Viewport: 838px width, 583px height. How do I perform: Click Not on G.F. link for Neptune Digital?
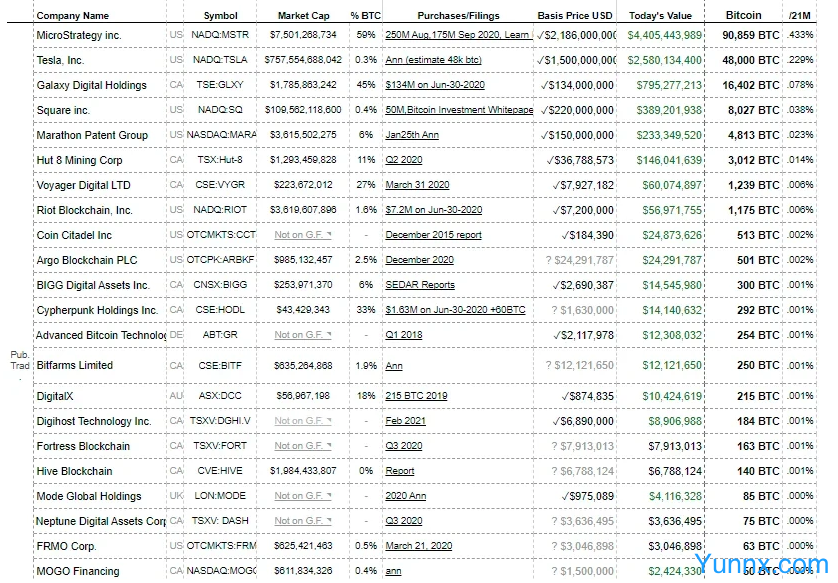tap(302, 521)
